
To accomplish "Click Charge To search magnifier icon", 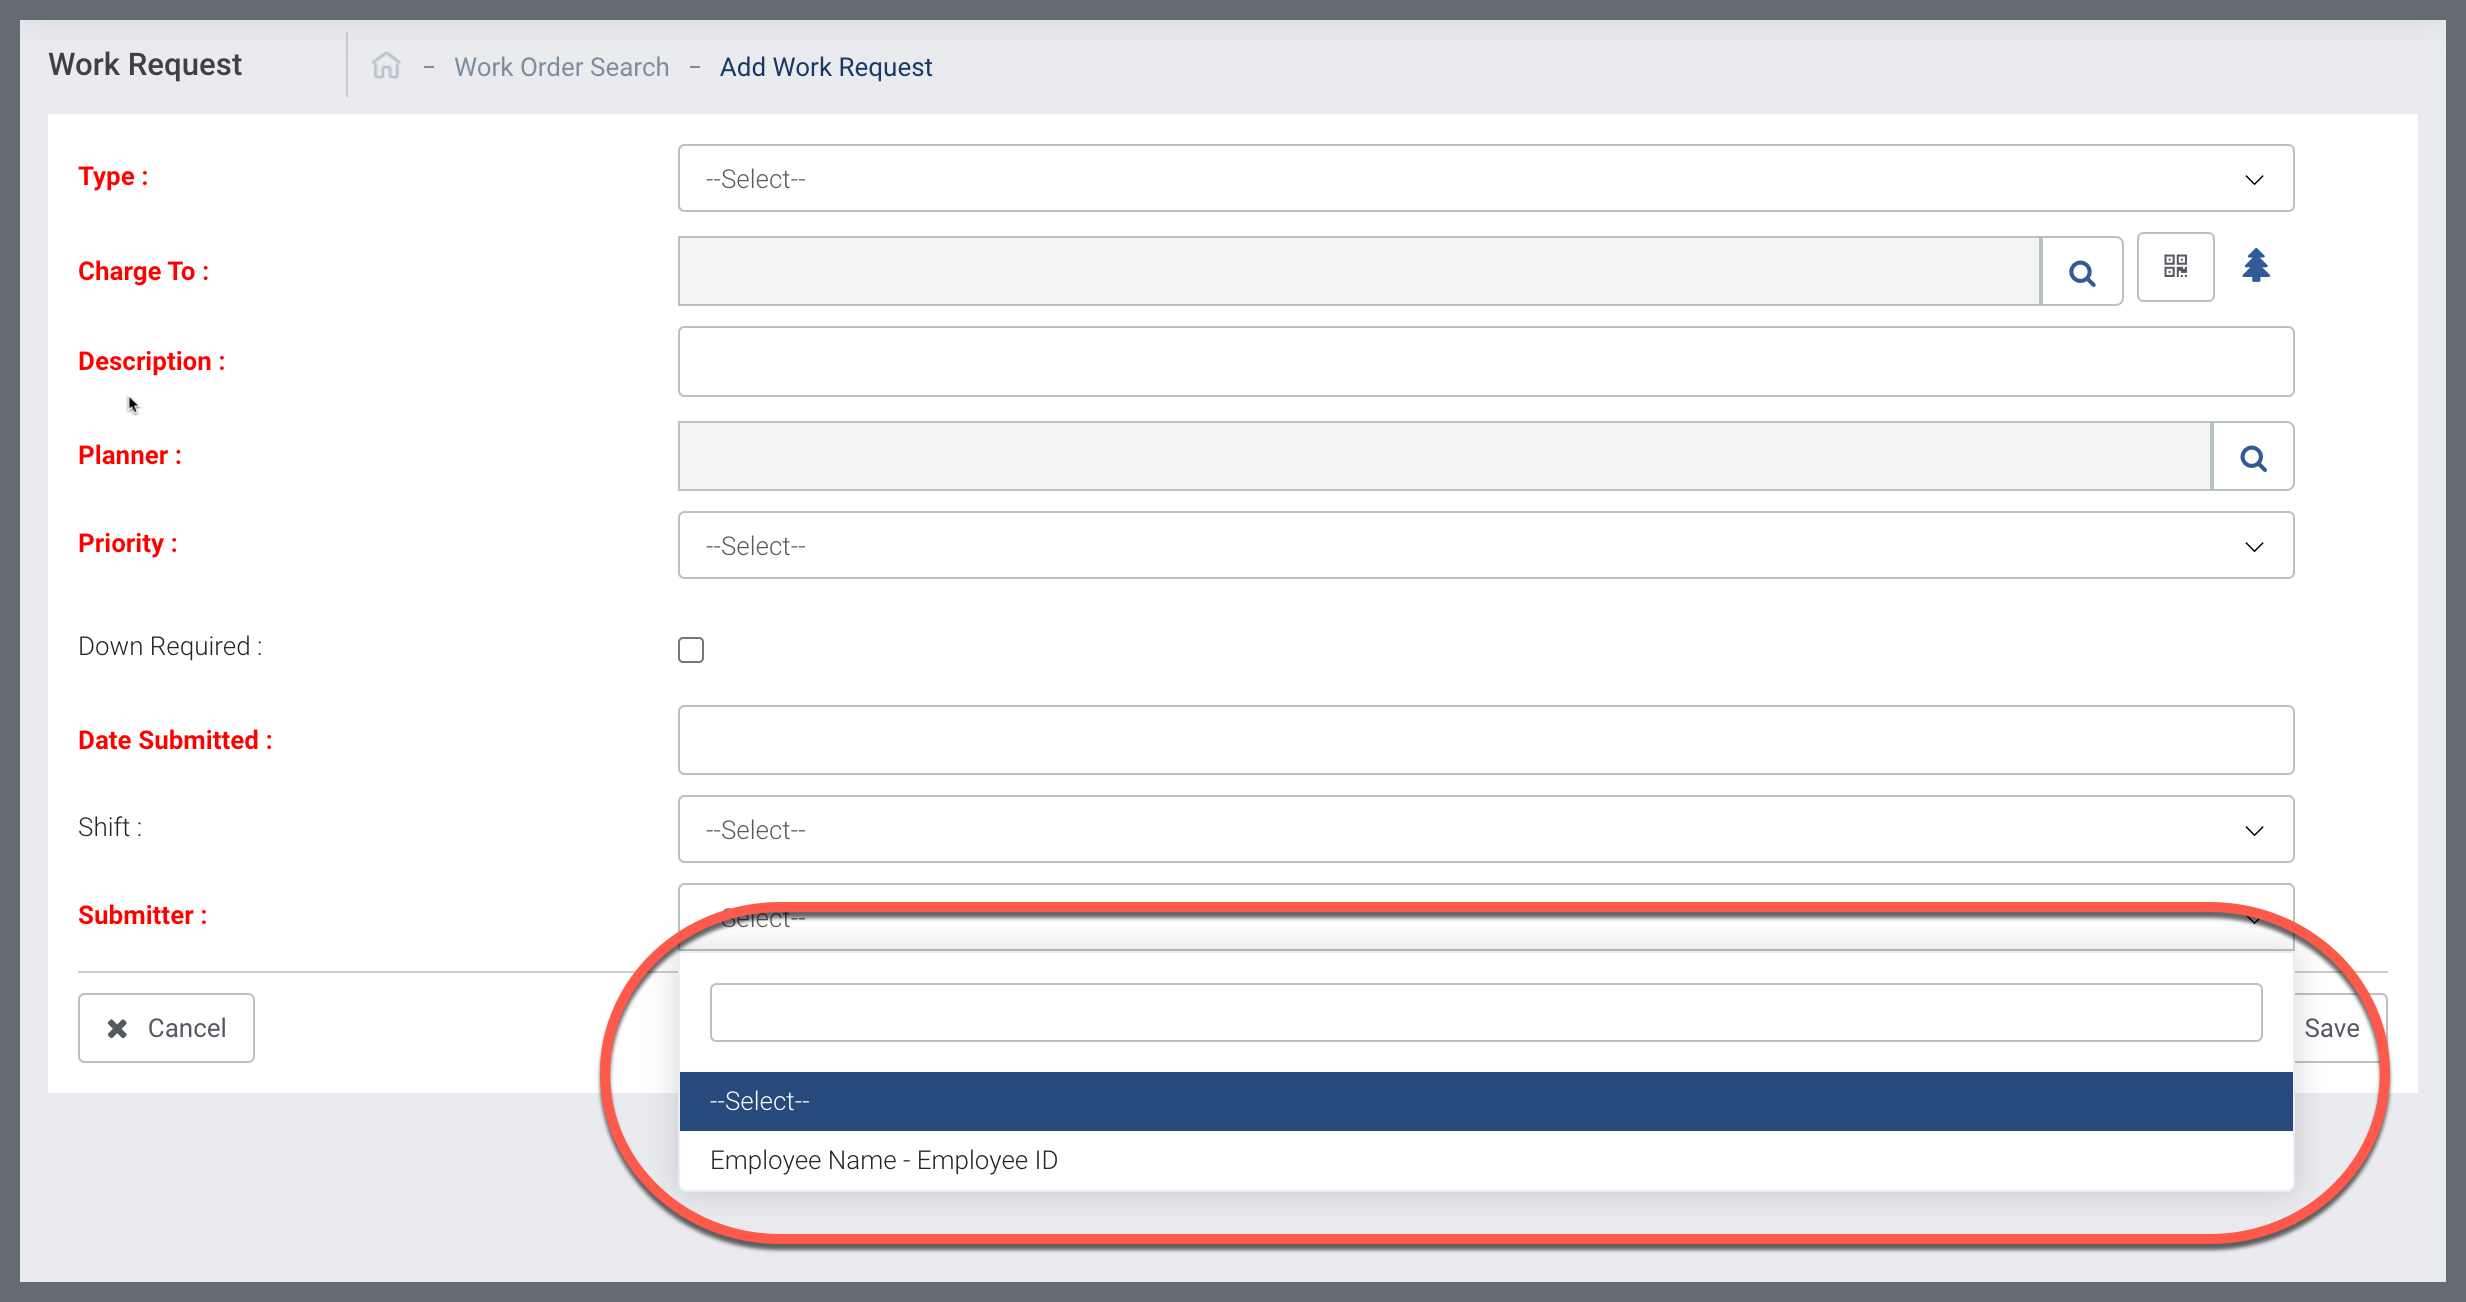I will click(2082, 272).
